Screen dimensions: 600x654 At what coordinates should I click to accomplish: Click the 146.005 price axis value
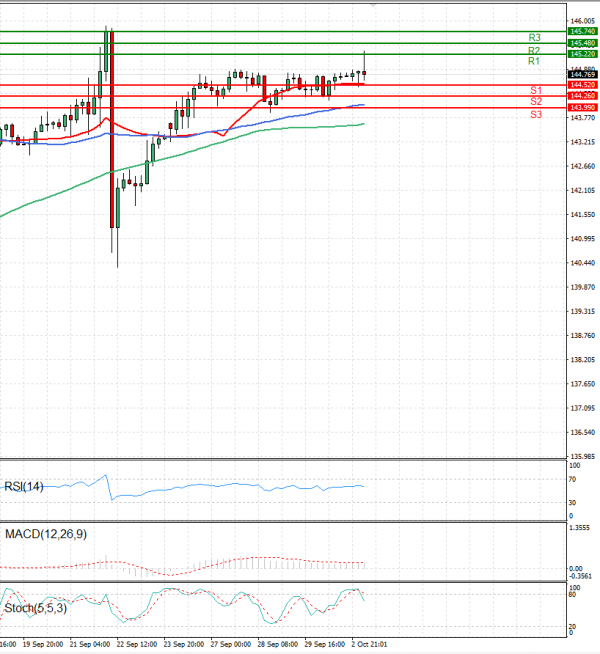pos(582,21)
